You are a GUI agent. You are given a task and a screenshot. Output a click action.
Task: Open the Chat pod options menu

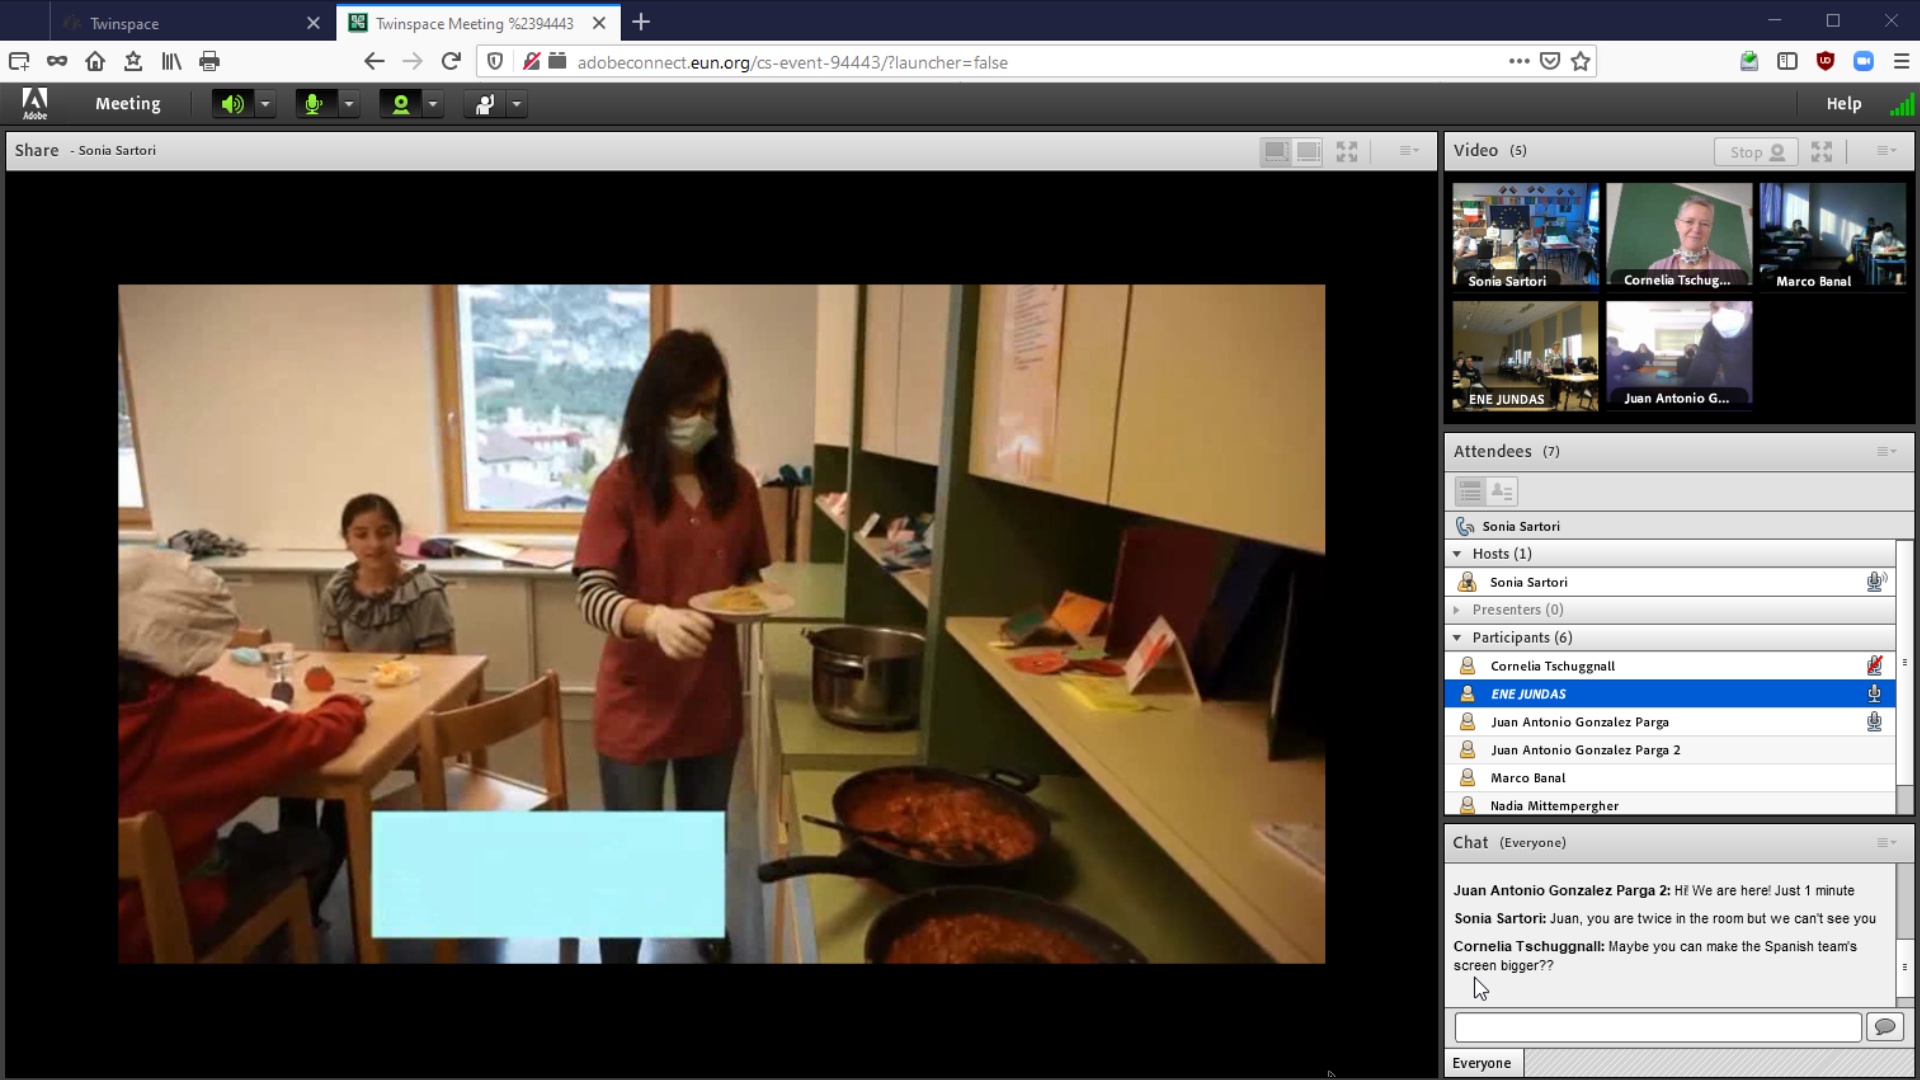coord(1886,843)
